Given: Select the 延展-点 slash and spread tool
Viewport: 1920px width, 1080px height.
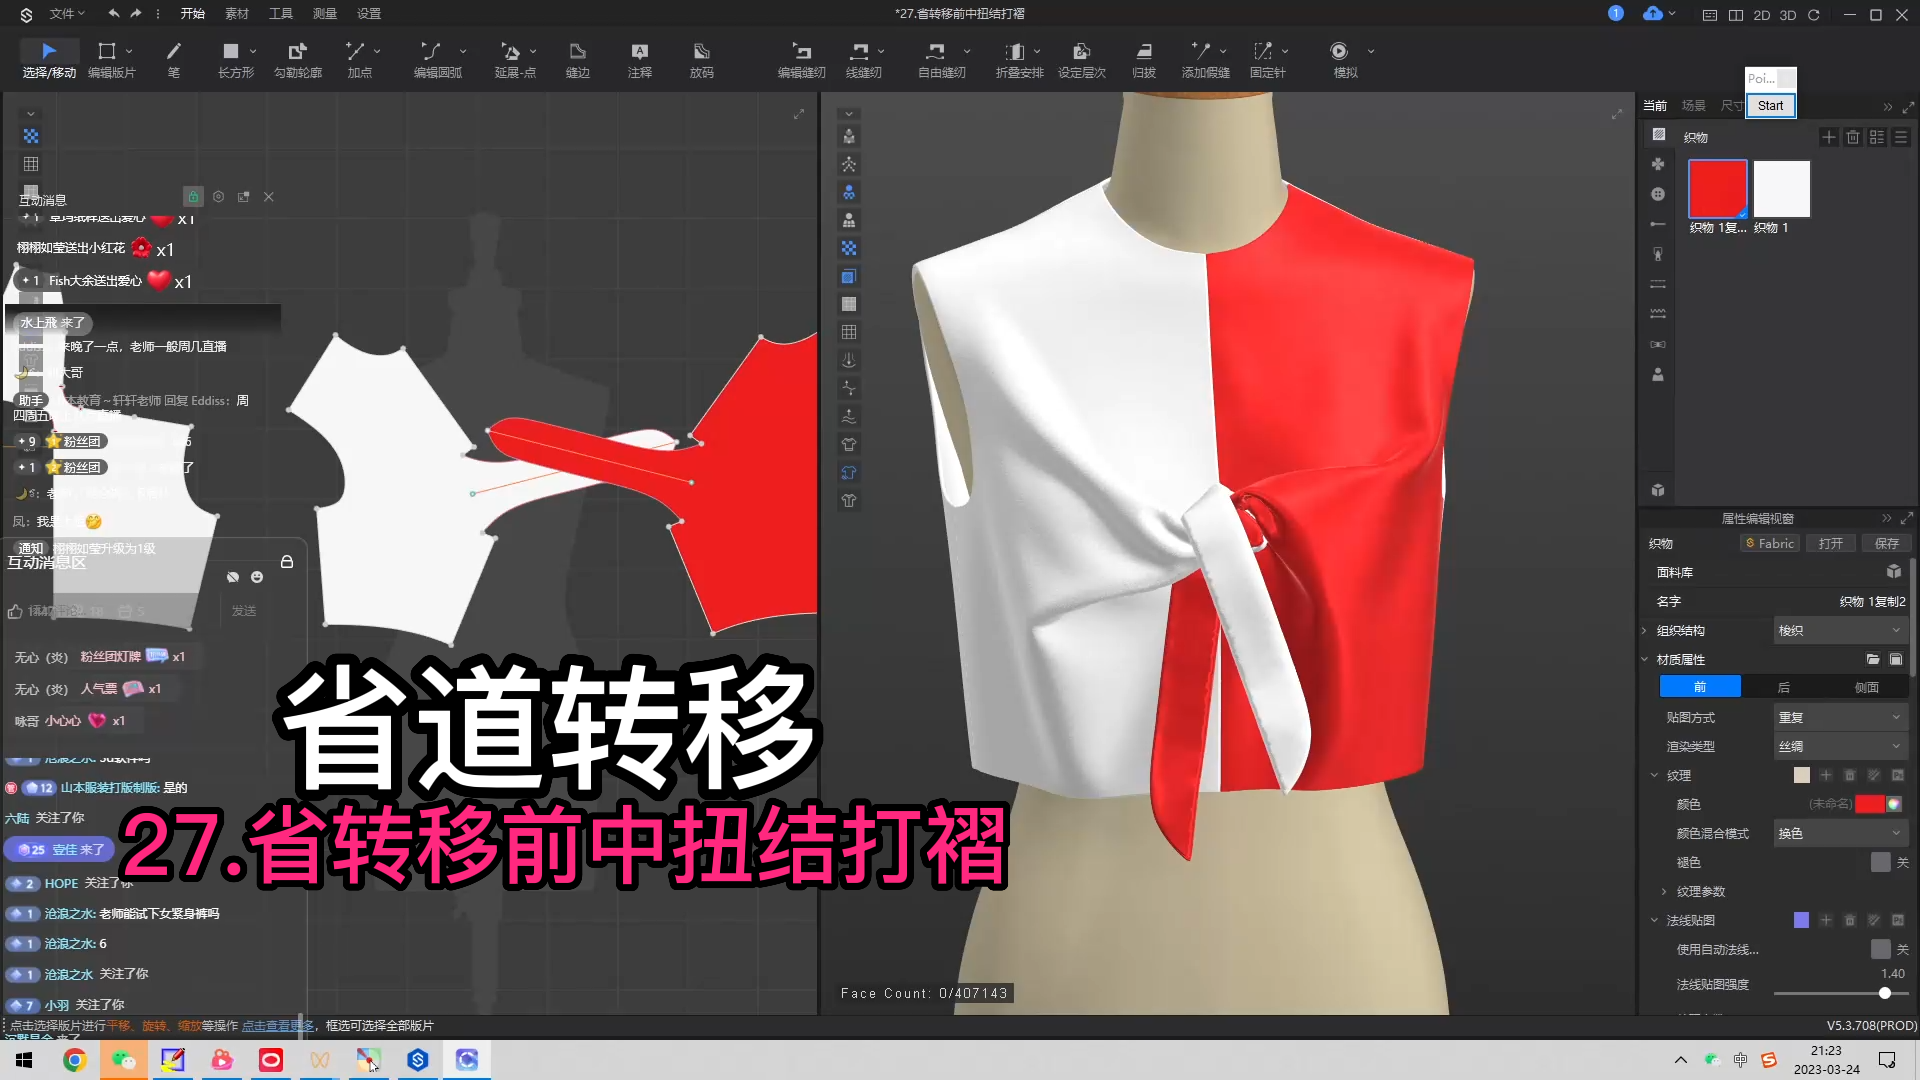Looking at the screenshot, I should coord(515,60).
